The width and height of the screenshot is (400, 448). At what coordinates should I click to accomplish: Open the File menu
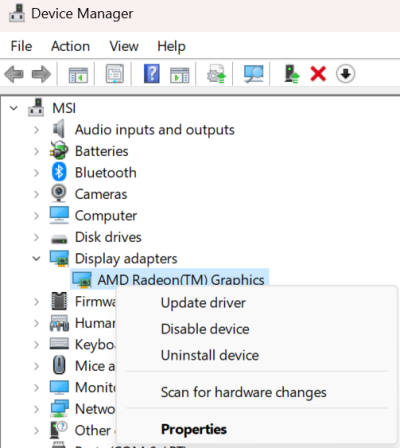pos(21,46)
